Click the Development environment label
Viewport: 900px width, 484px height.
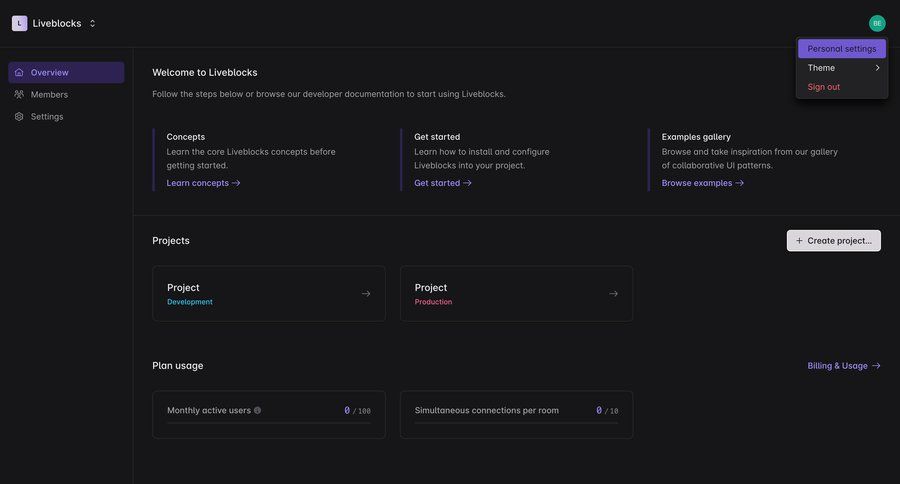(x=190, y=302)
